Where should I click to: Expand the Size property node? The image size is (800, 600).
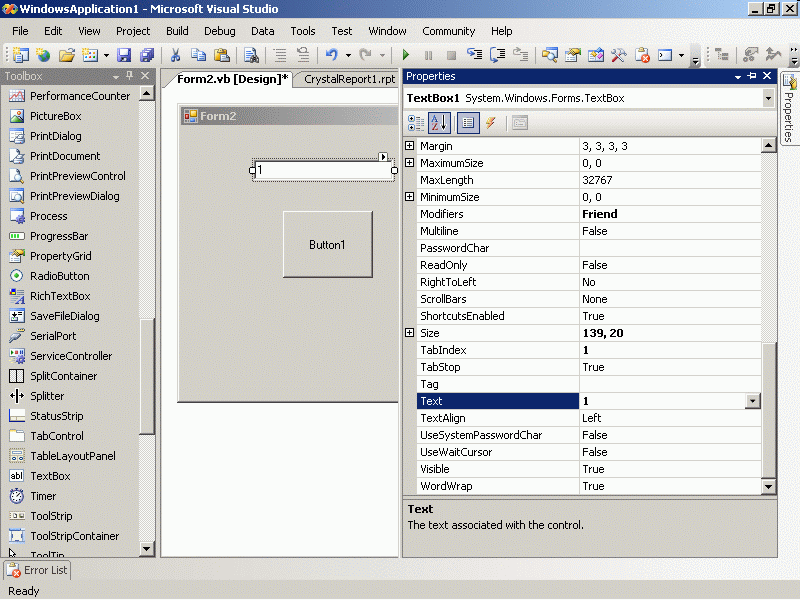click(409, 333)
